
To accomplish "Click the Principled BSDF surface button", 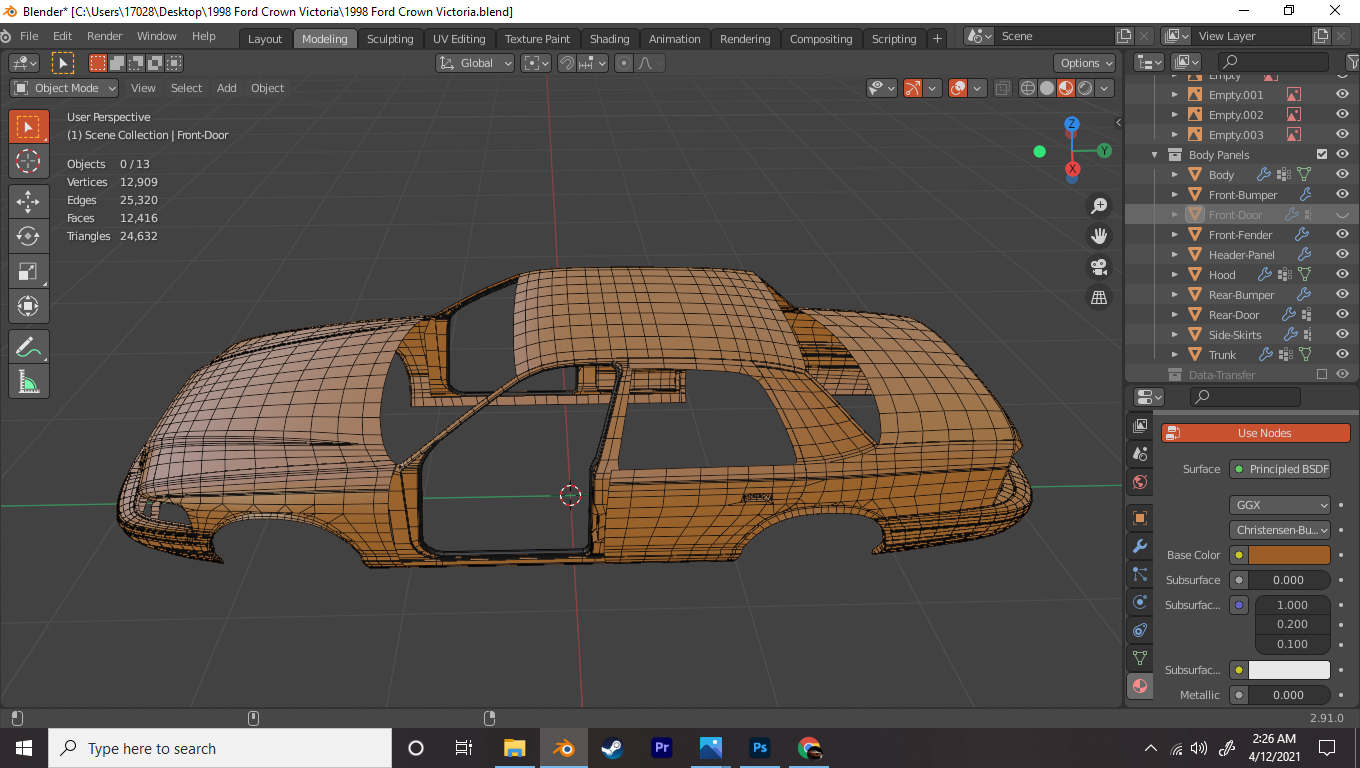I will [x=1280, y=469].
